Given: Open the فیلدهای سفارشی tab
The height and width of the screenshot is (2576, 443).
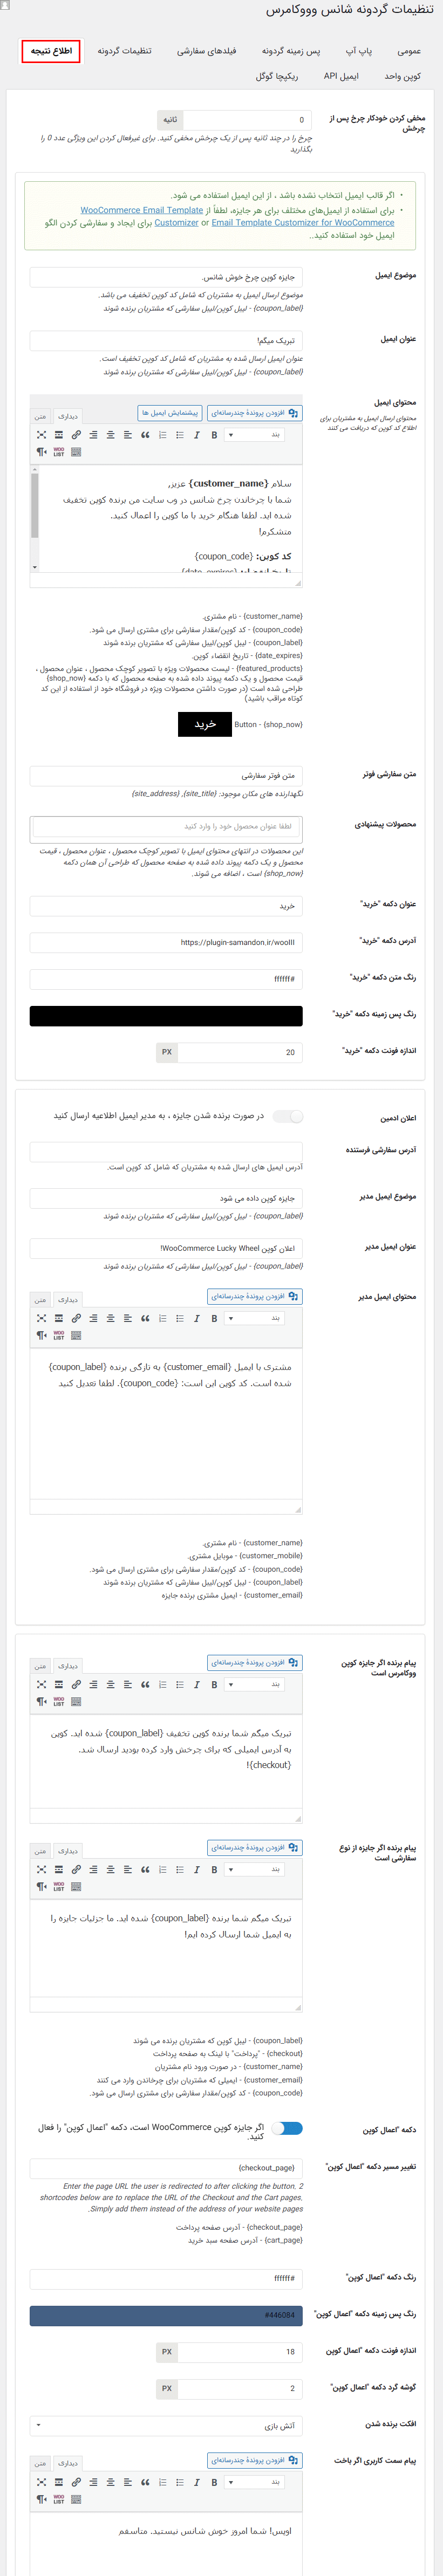Looking at the screenshot, I should (207, 51).
